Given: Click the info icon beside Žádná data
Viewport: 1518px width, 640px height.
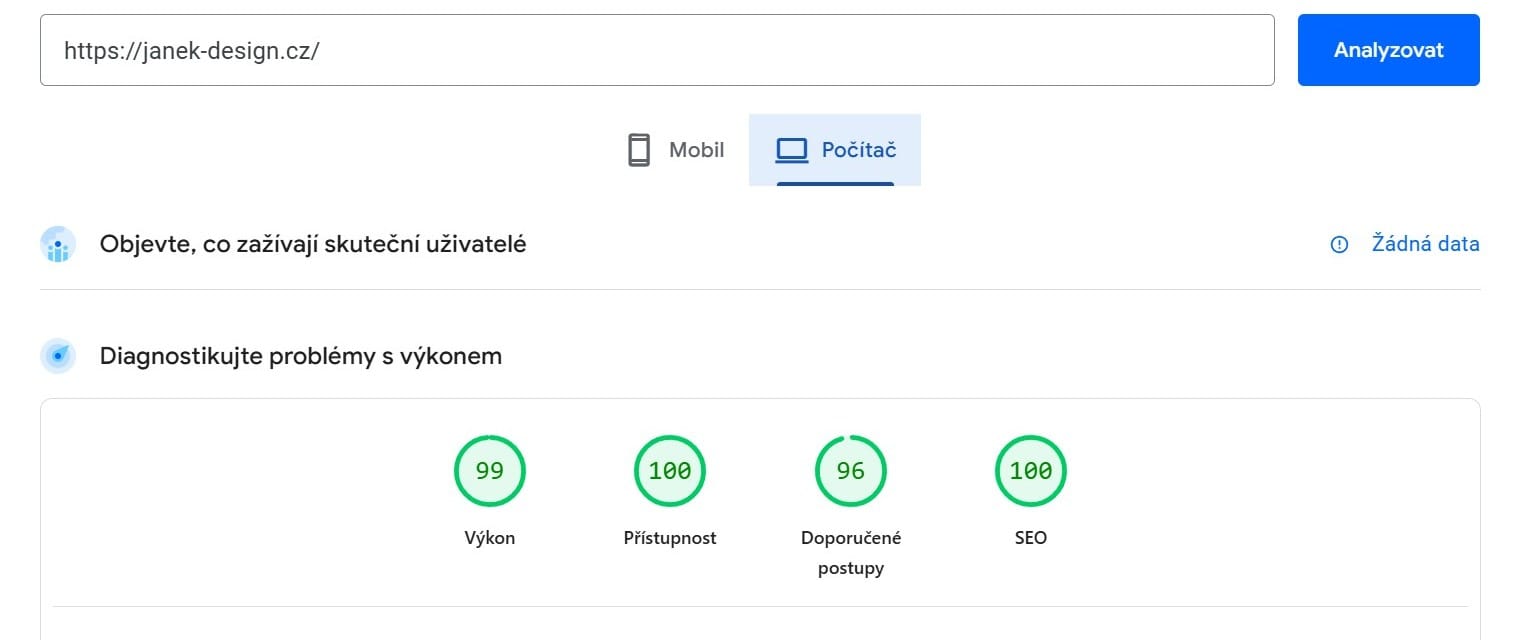Looking at the screenshot, I should click(1340, 244).
